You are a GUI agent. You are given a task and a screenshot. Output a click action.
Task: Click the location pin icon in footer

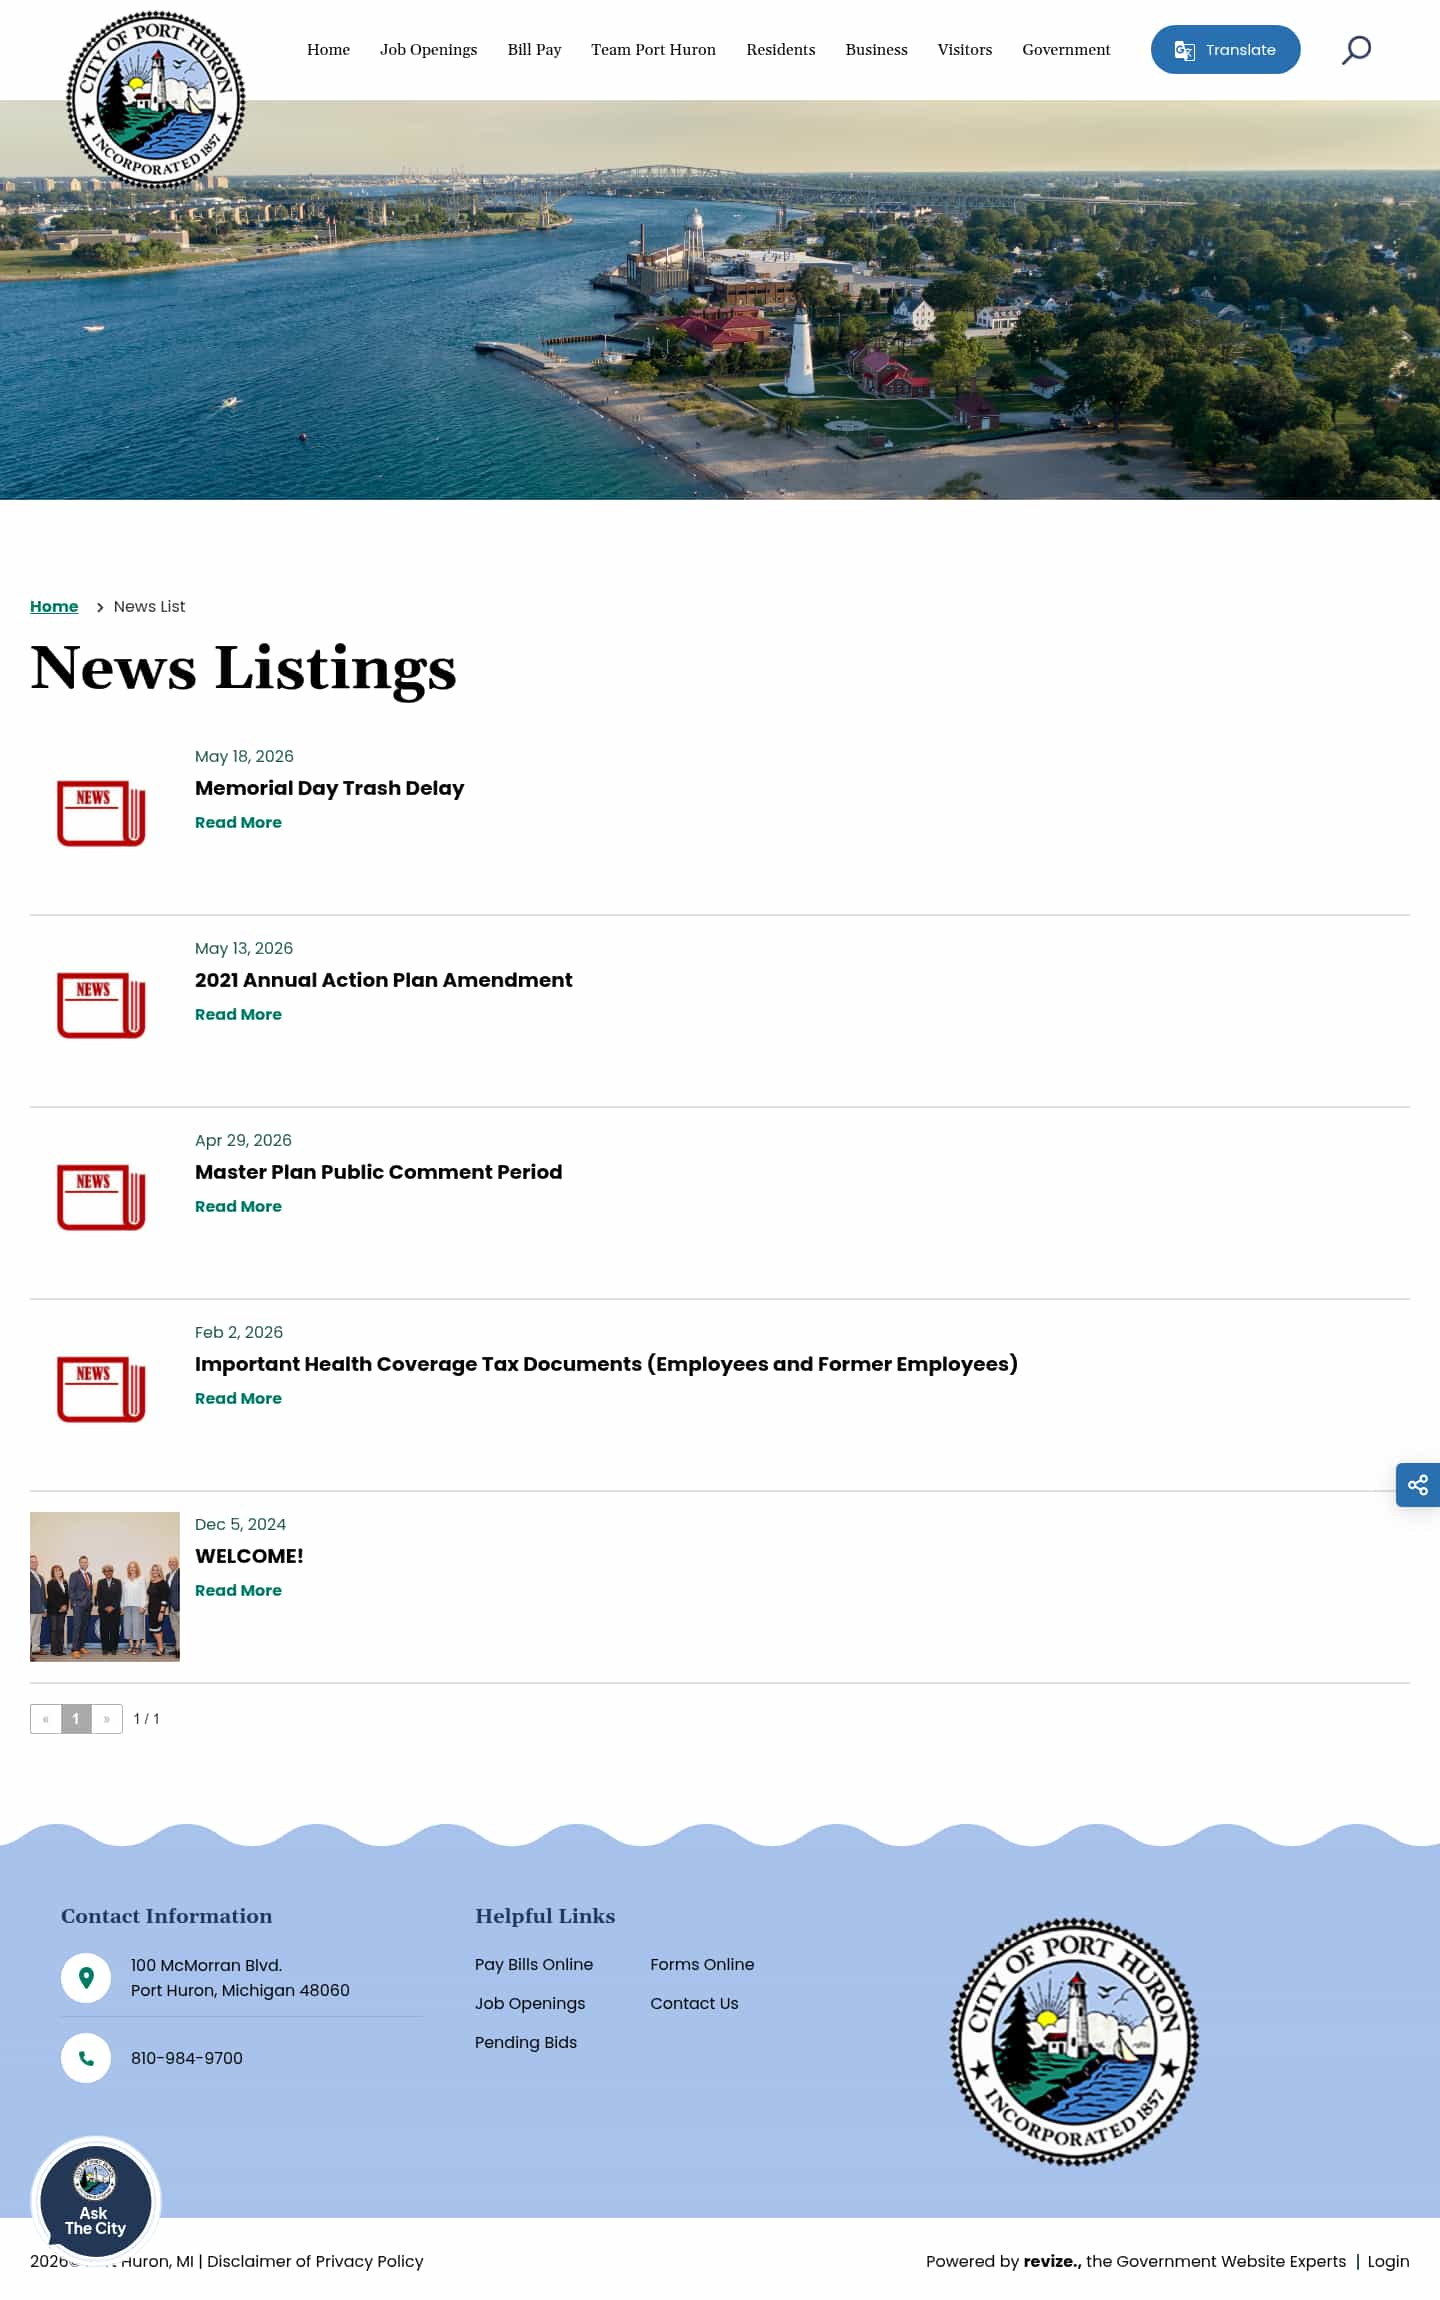point(86,1978)
